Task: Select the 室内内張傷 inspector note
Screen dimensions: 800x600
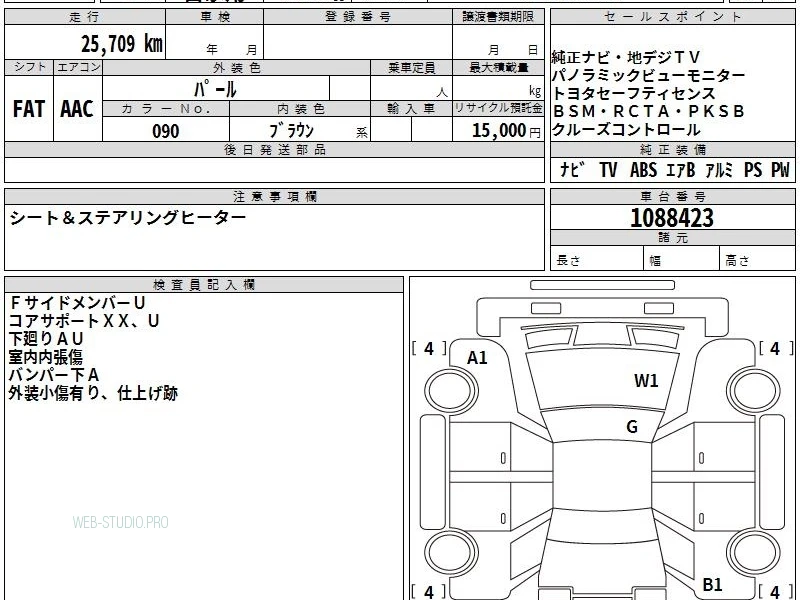Action: point(46,357)
